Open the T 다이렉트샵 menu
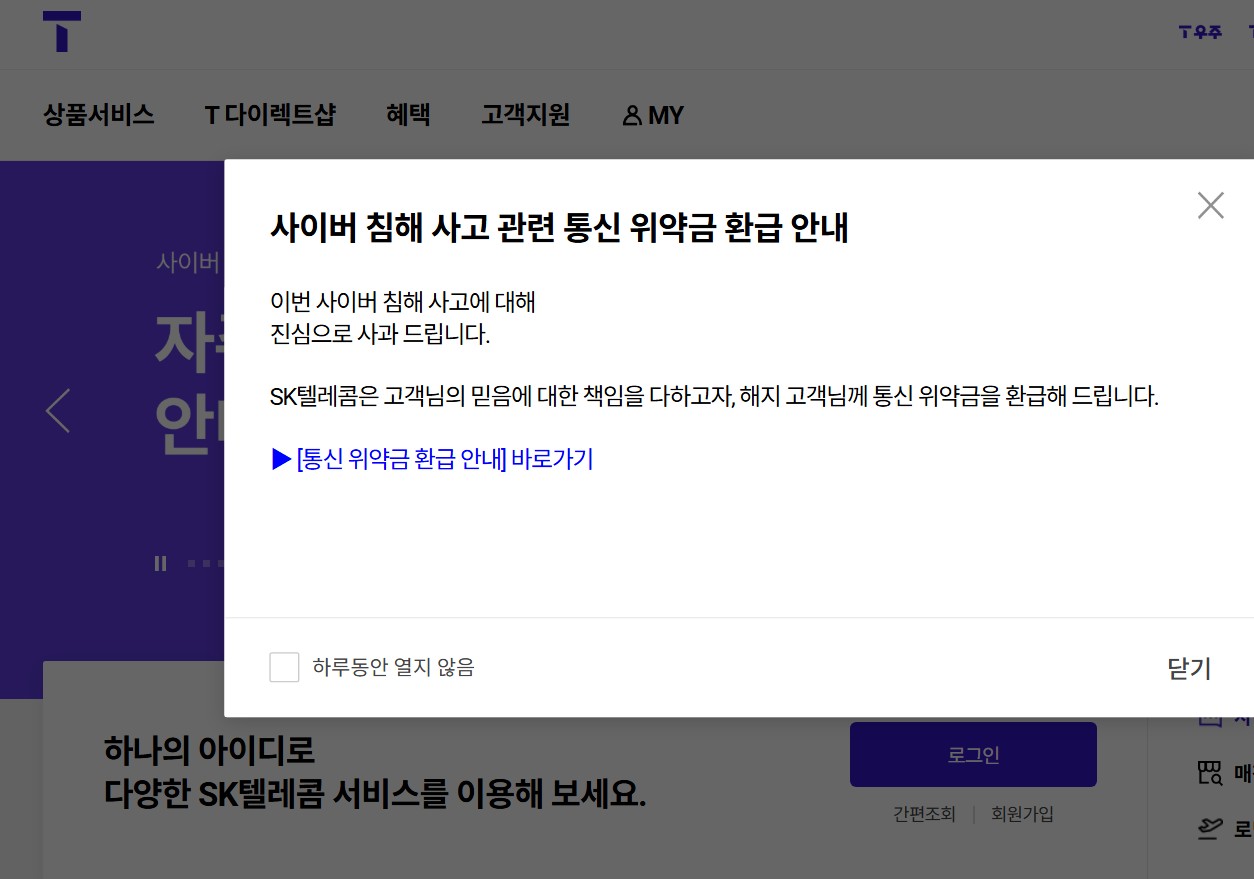The width and height of the screenshot is (1254, 879). click(270, 115)
